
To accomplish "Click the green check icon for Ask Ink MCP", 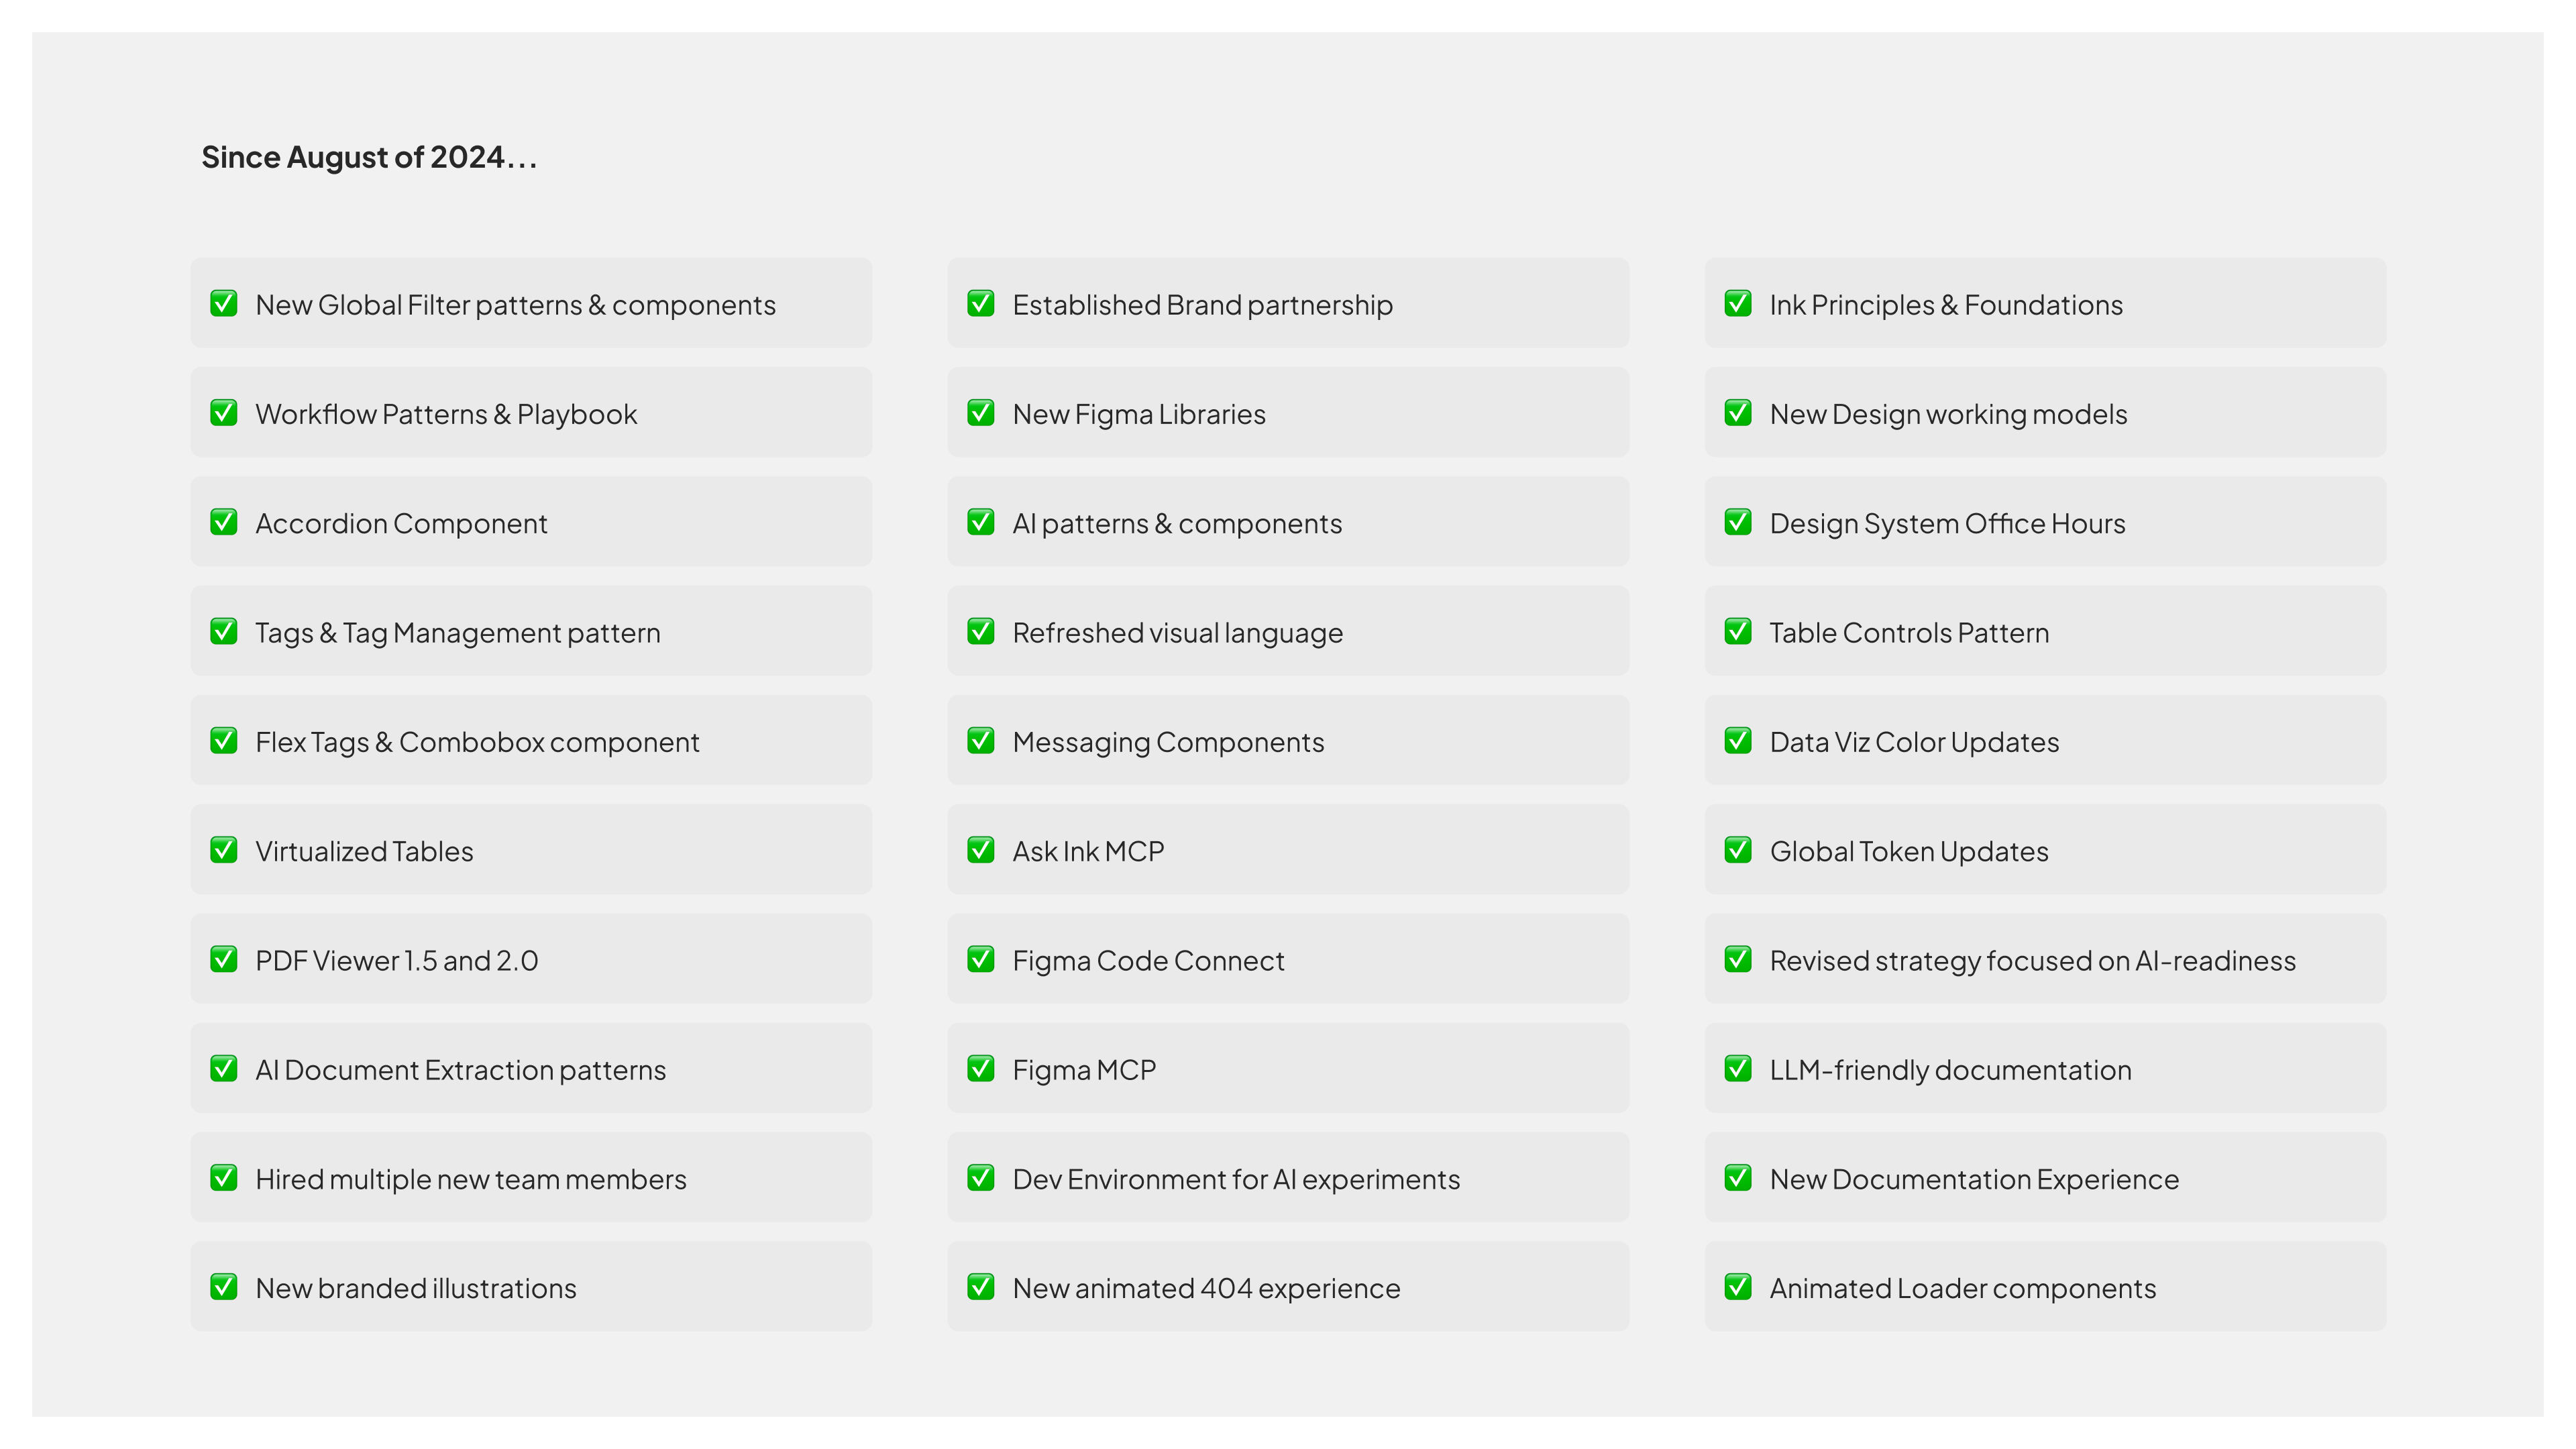I will 981,850.
